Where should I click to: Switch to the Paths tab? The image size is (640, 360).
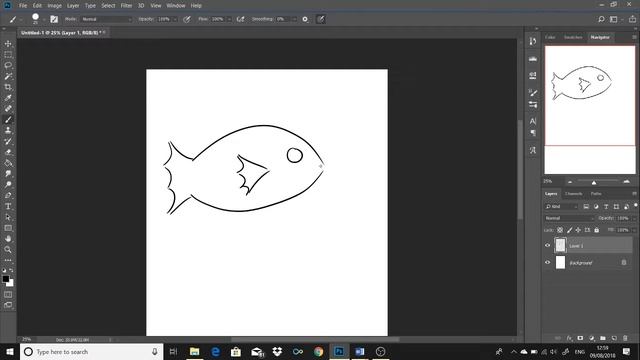[596, 193]
